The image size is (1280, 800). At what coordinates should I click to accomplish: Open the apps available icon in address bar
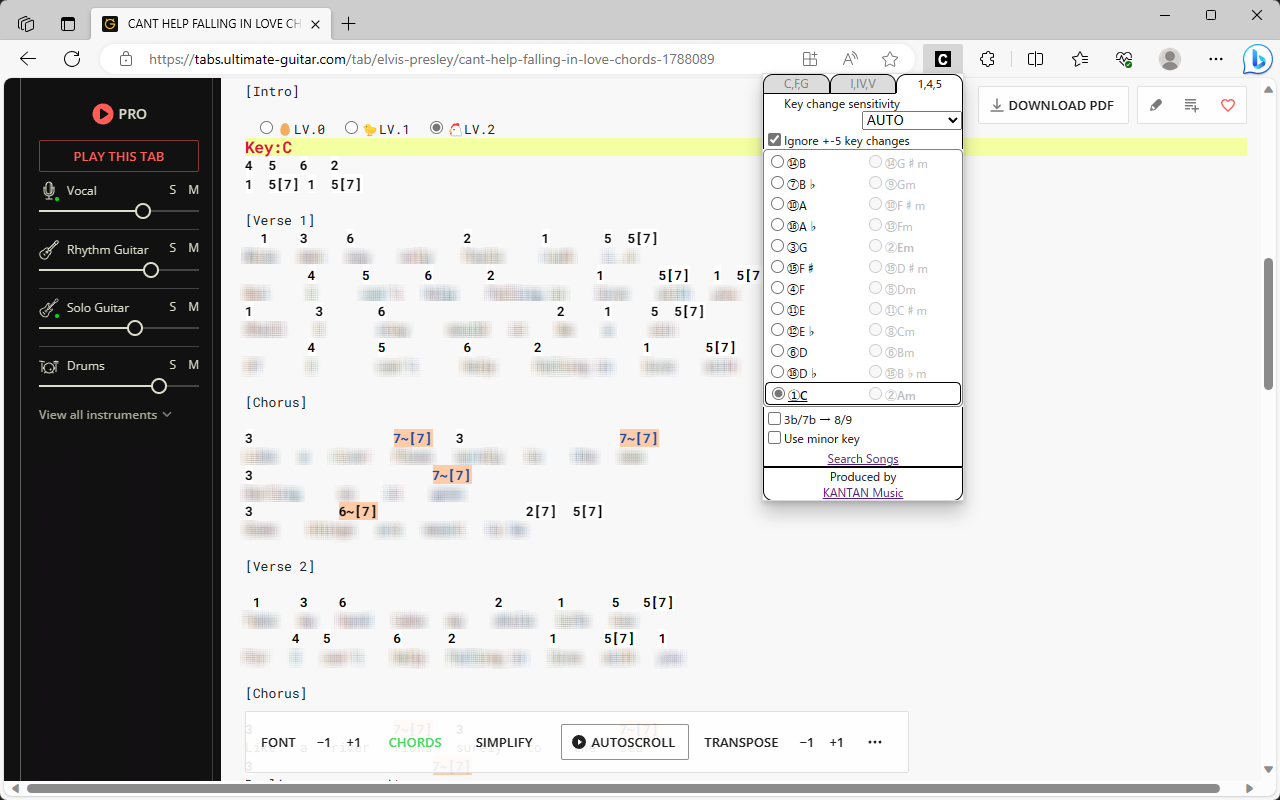point(810,59)
